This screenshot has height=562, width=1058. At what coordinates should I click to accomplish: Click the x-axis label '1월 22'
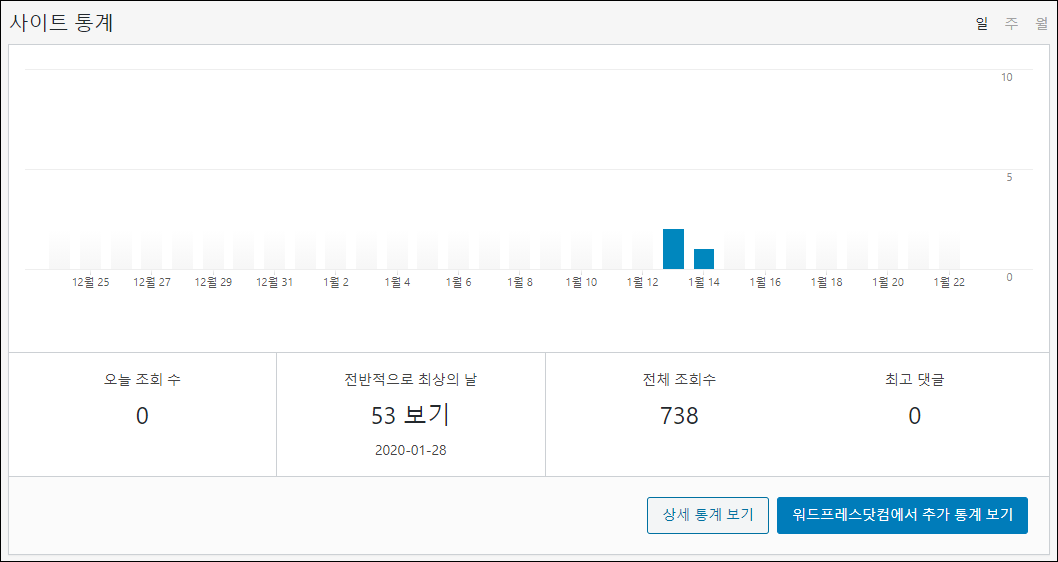(x=949, y=283)
